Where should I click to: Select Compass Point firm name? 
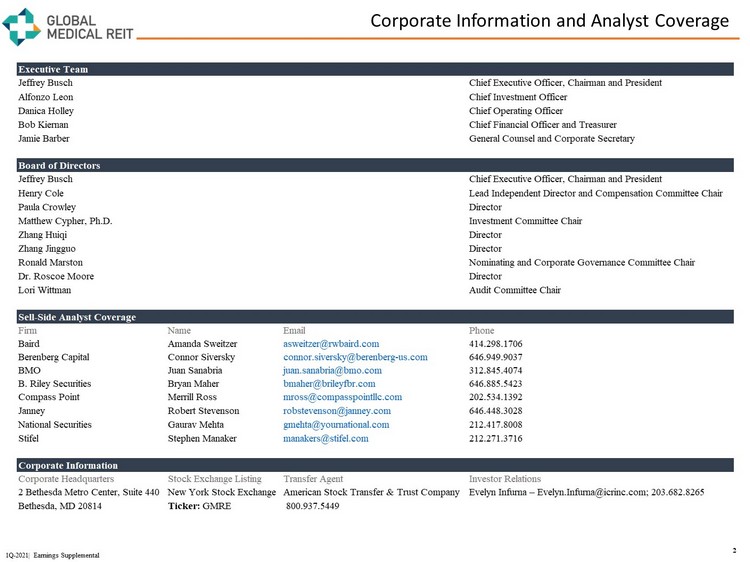49,397
